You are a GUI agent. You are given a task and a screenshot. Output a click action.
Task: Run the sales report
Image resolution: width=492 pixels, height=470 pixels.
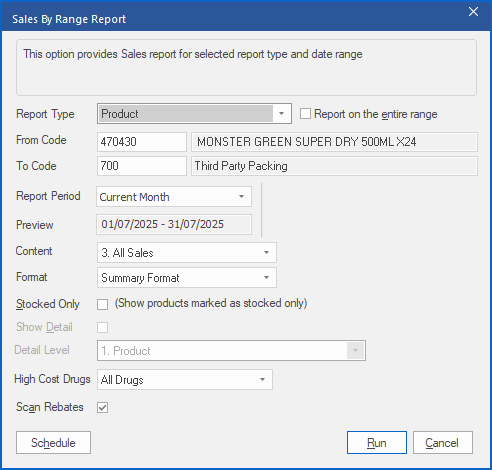(x=377, y=443)
